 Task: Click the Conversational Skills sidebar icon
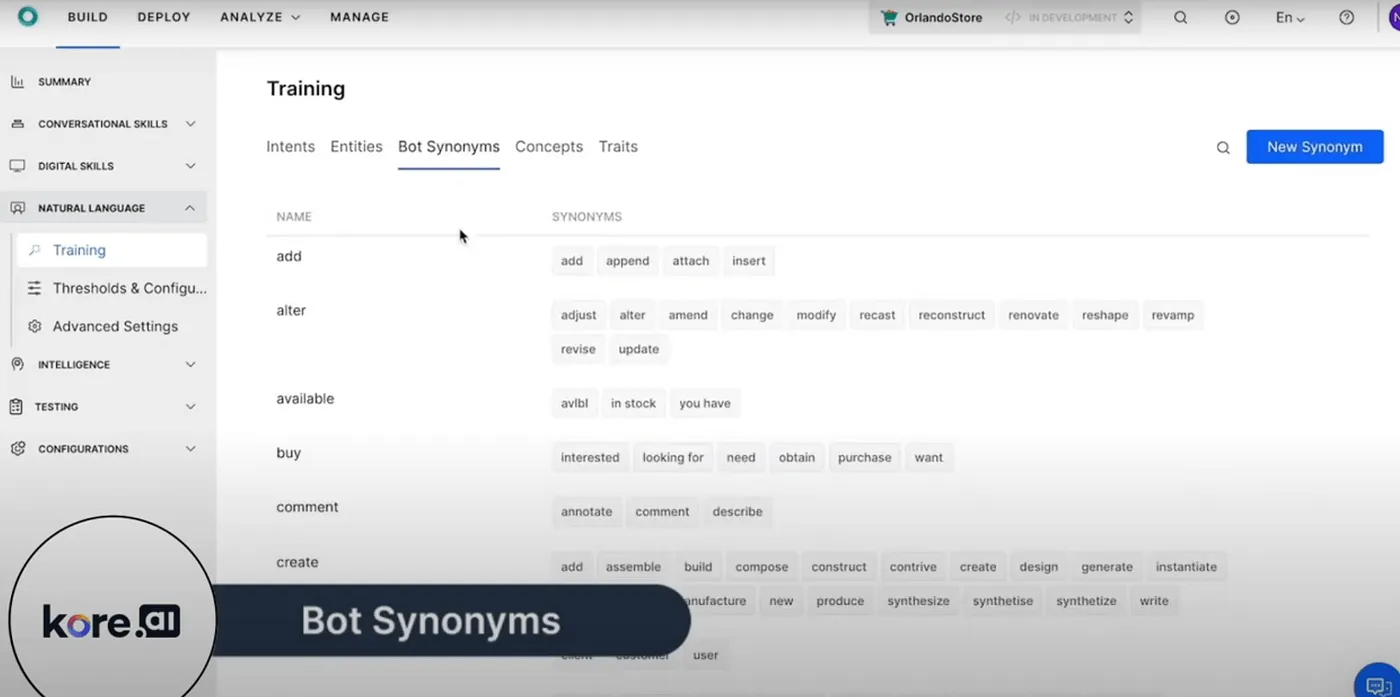(17, 124)
